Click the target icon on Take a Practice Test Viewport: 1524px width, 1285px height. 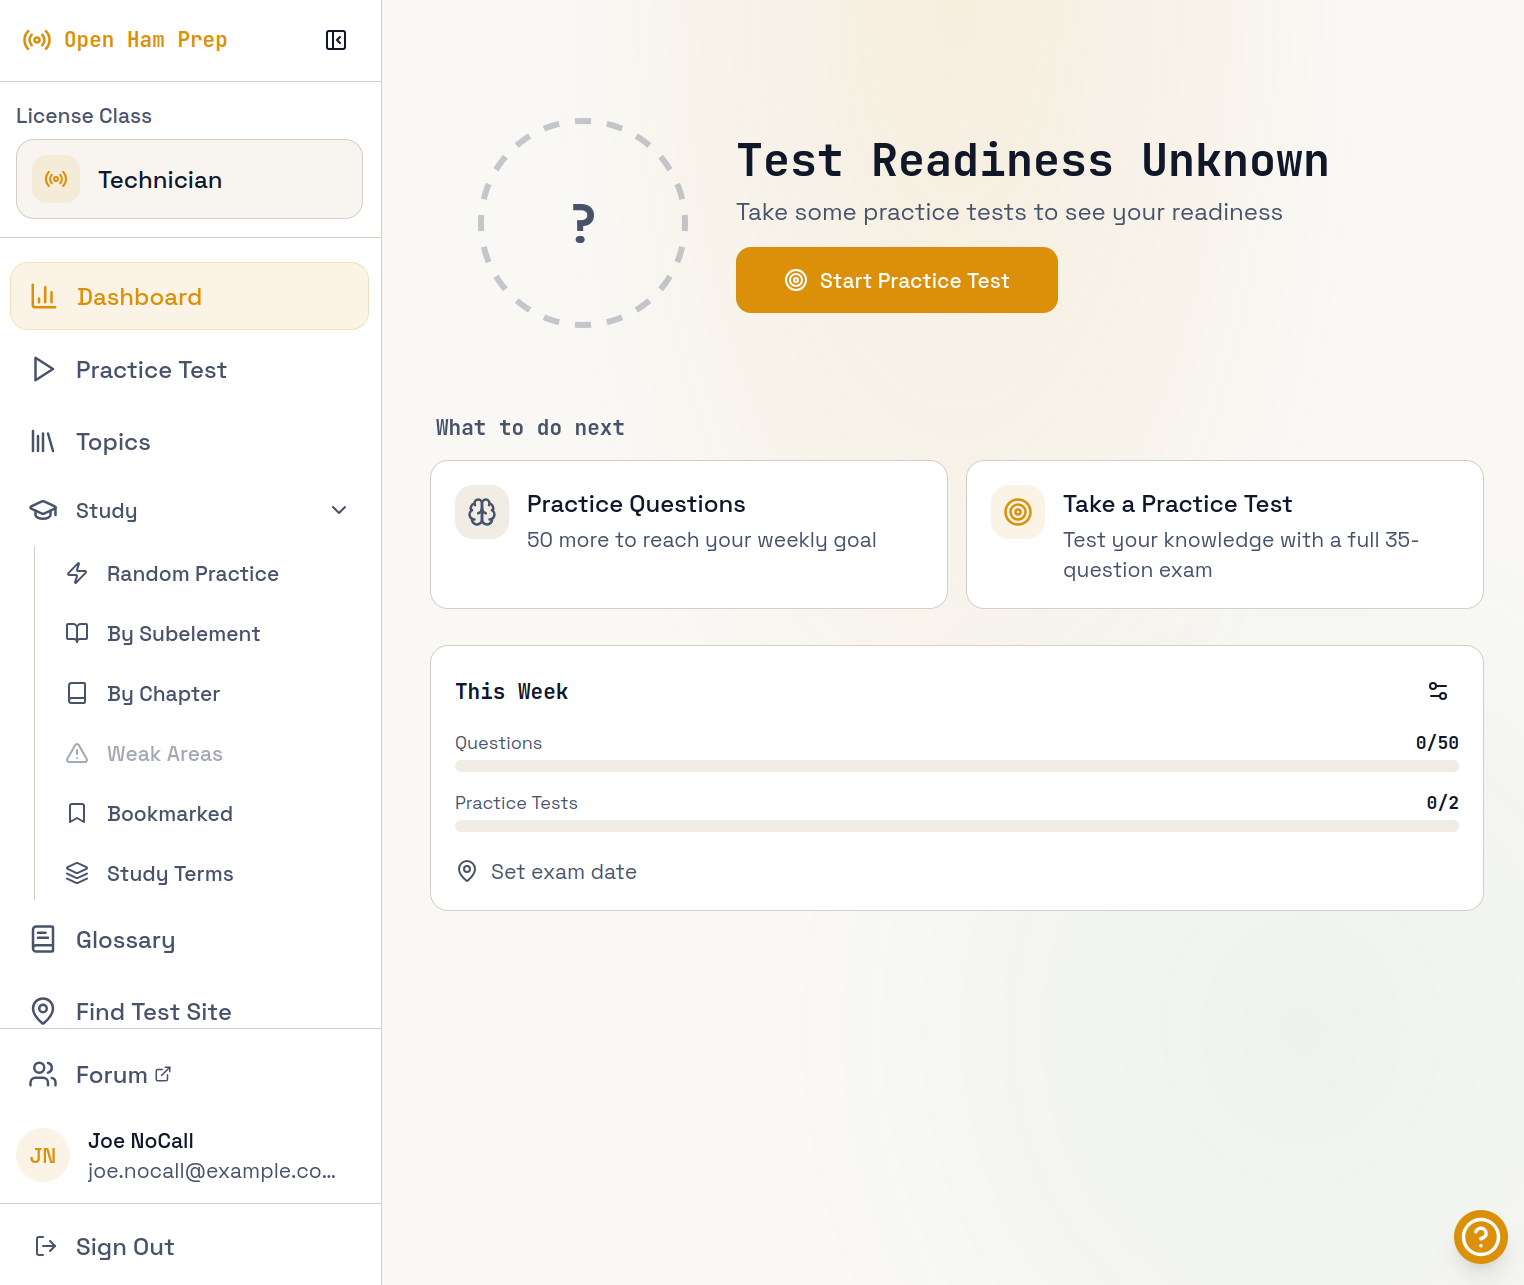pyautogui.click(x=1018, y=512)
